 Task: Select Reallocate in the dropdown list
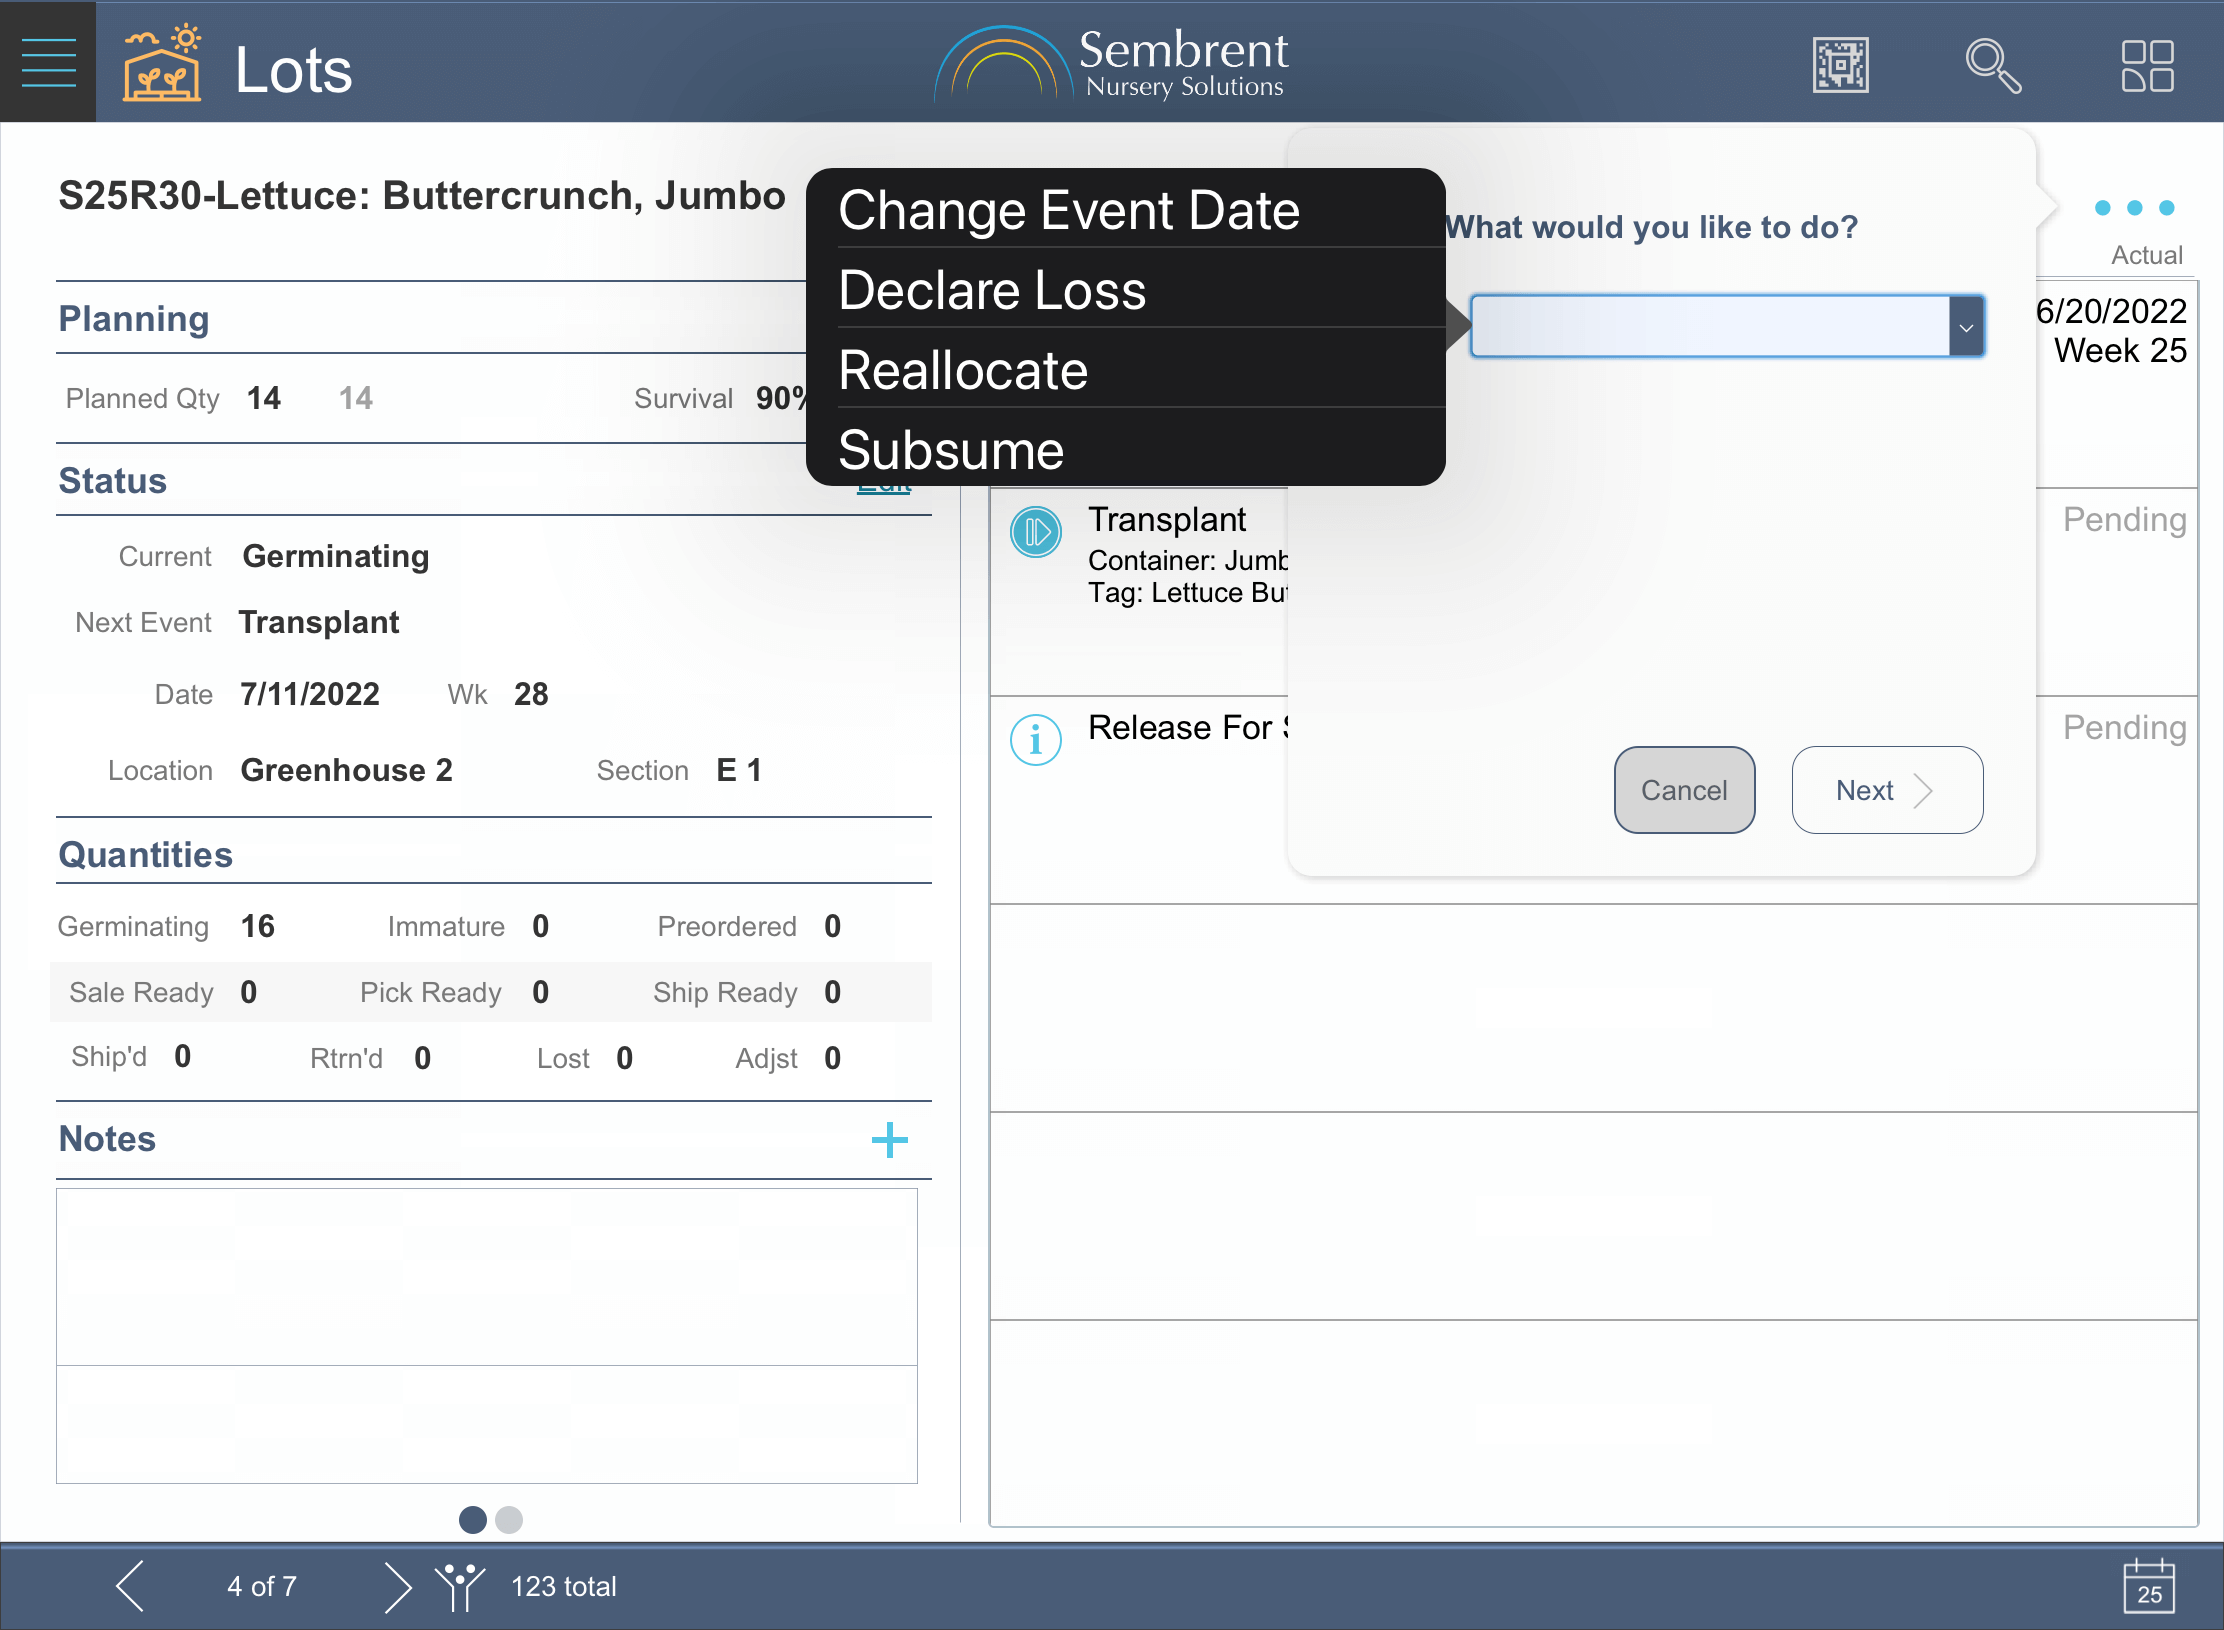point(962,371)
